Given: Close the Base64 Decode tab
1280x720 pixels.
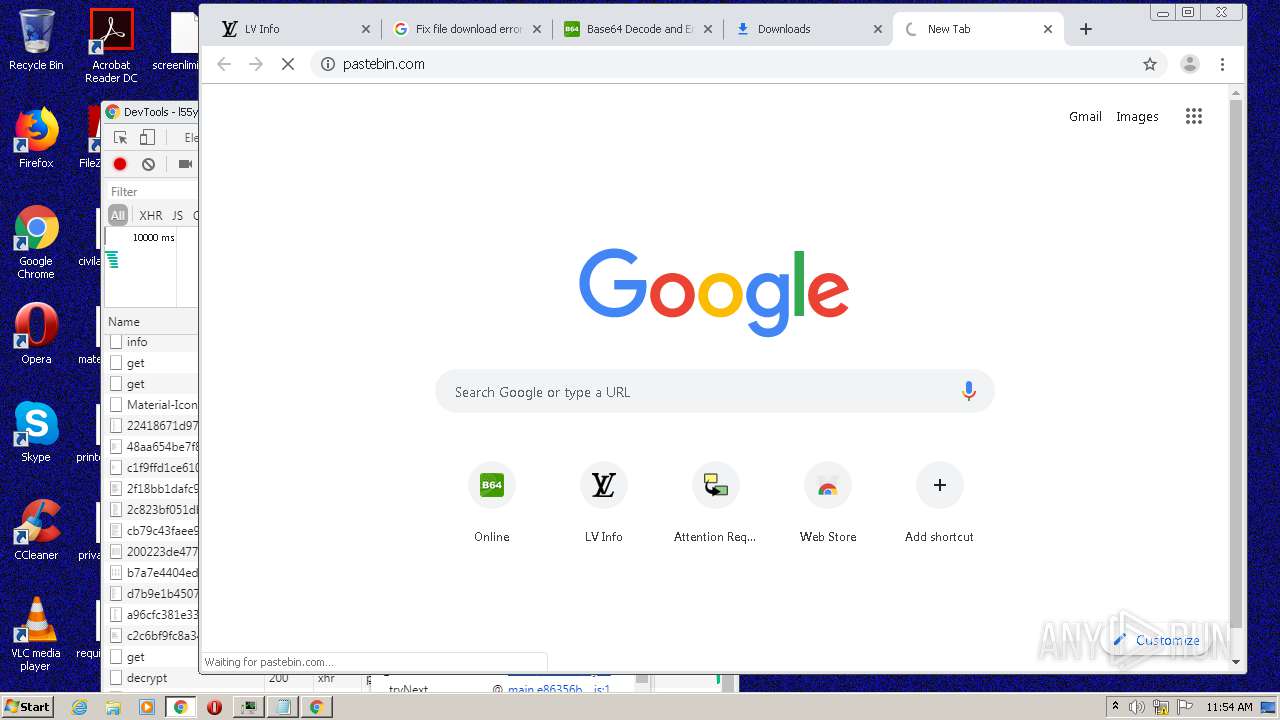Looking at the screenshot, I should 708,29.
